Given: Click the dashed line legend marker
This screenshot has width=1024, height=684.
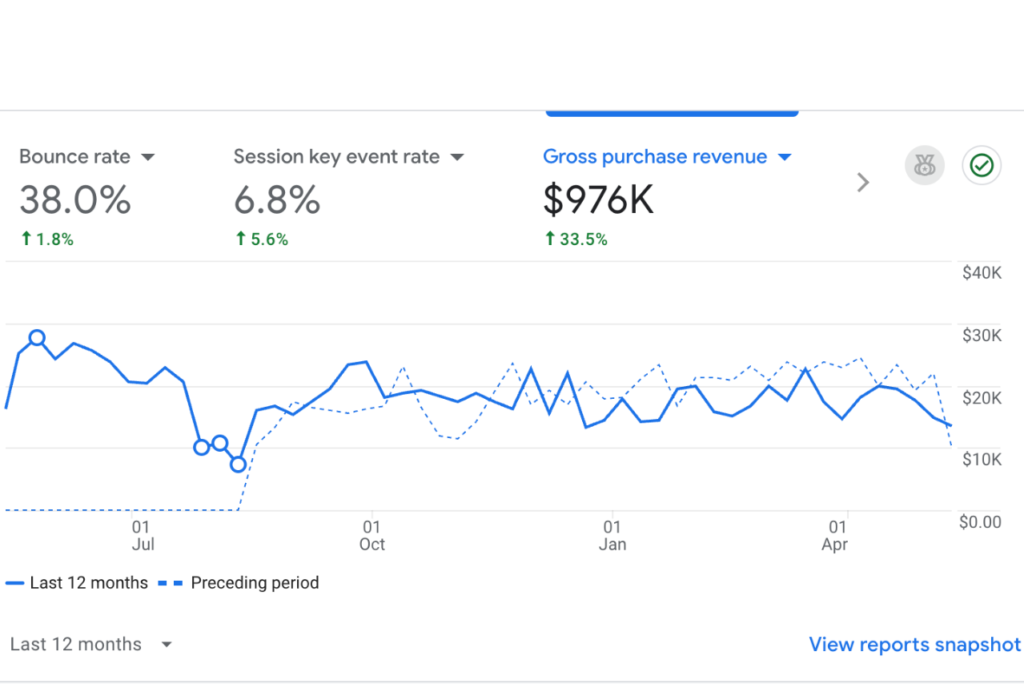Looking at the screenshot, I should (x=172, y=583).
